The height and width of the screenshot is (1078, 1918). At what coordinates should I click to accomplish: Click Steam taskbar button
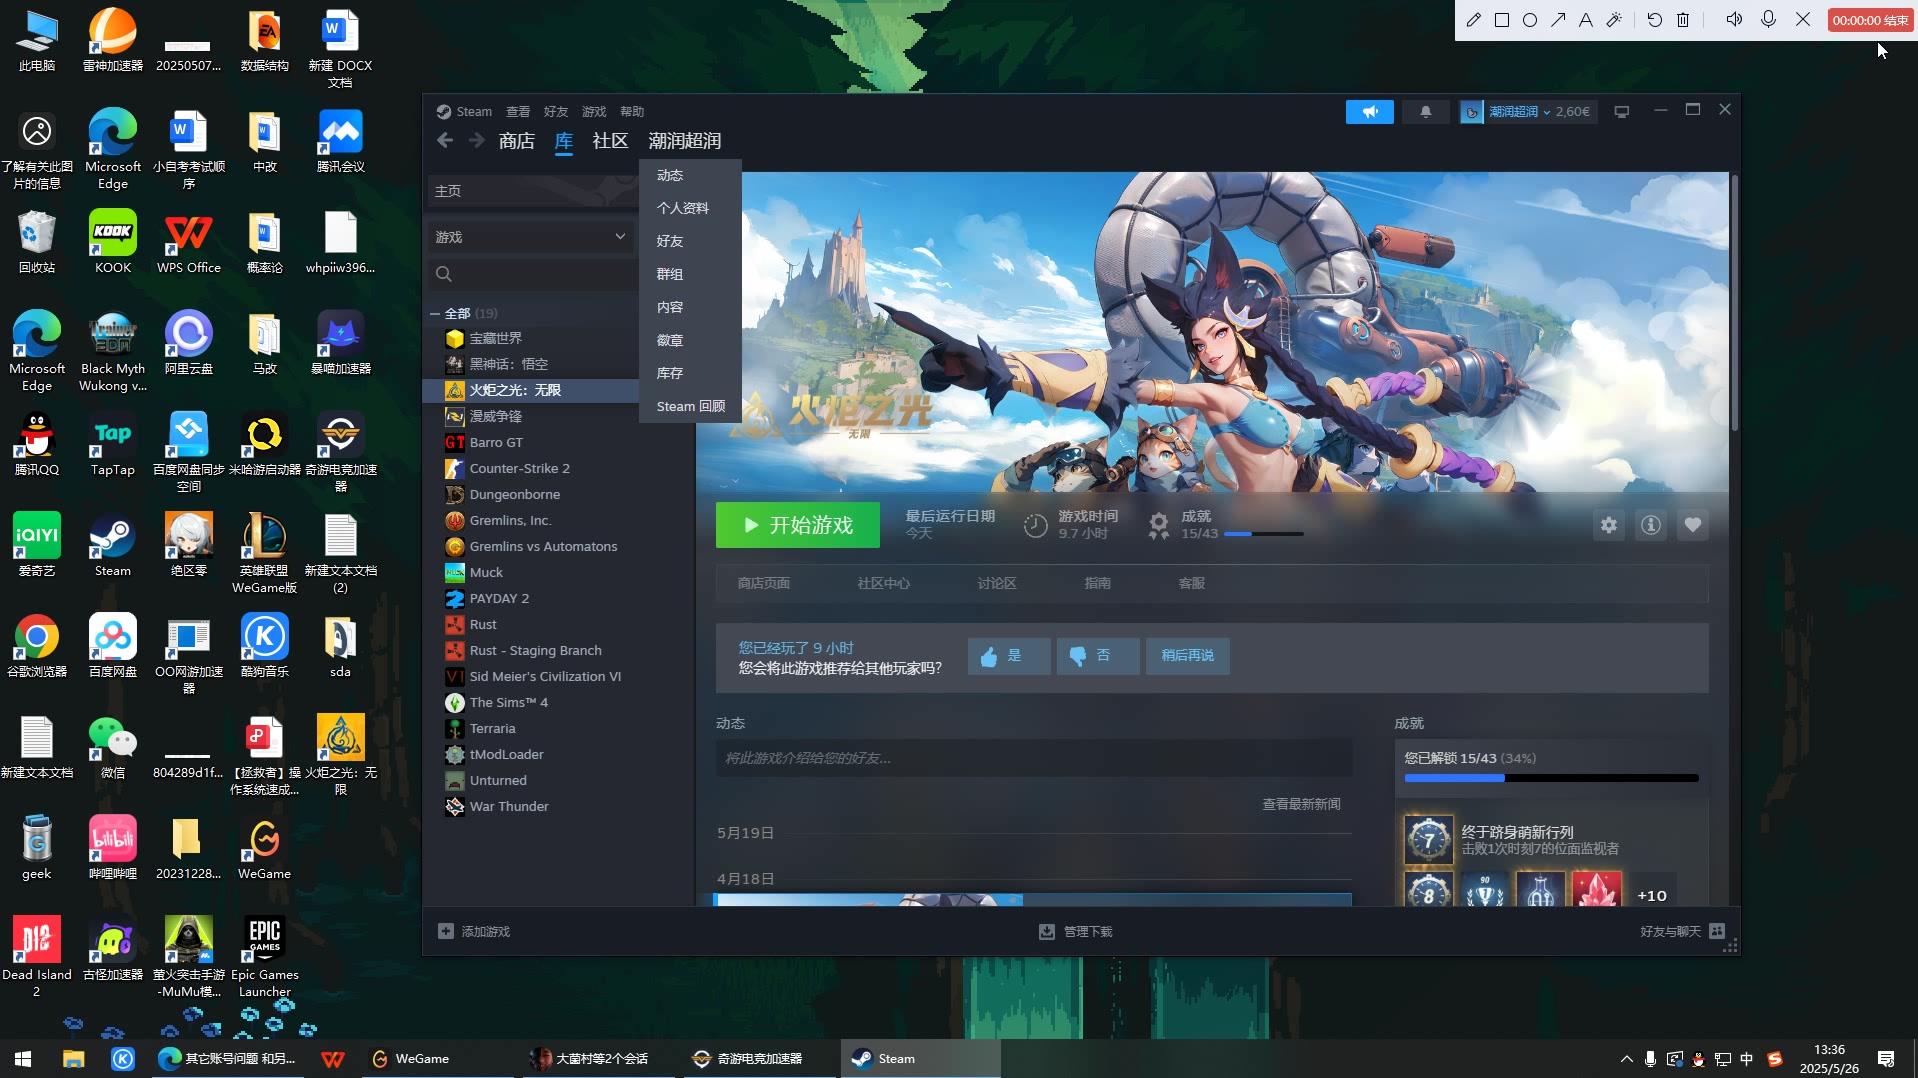pos(919,1058)
